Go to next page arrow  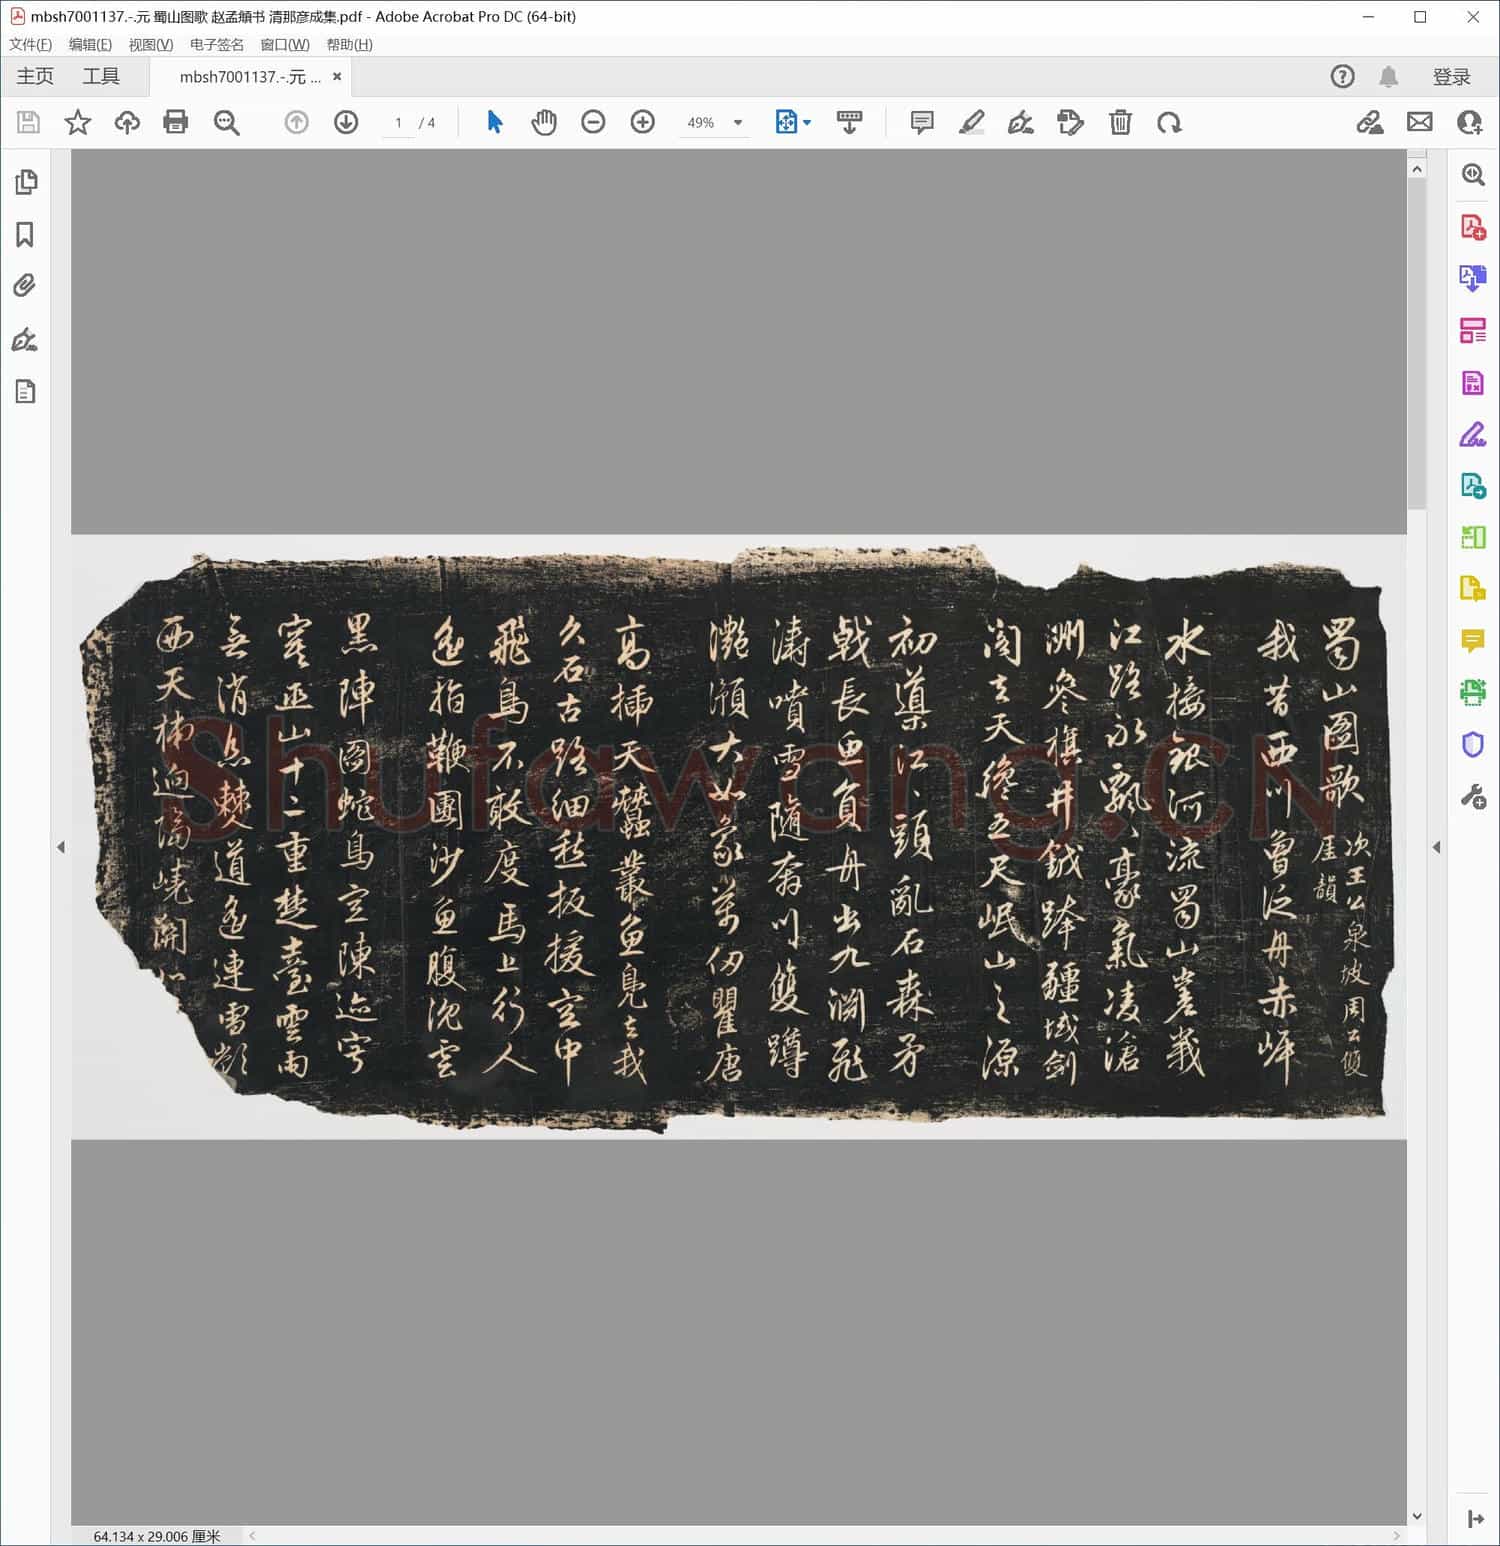[x=346, y=122]
